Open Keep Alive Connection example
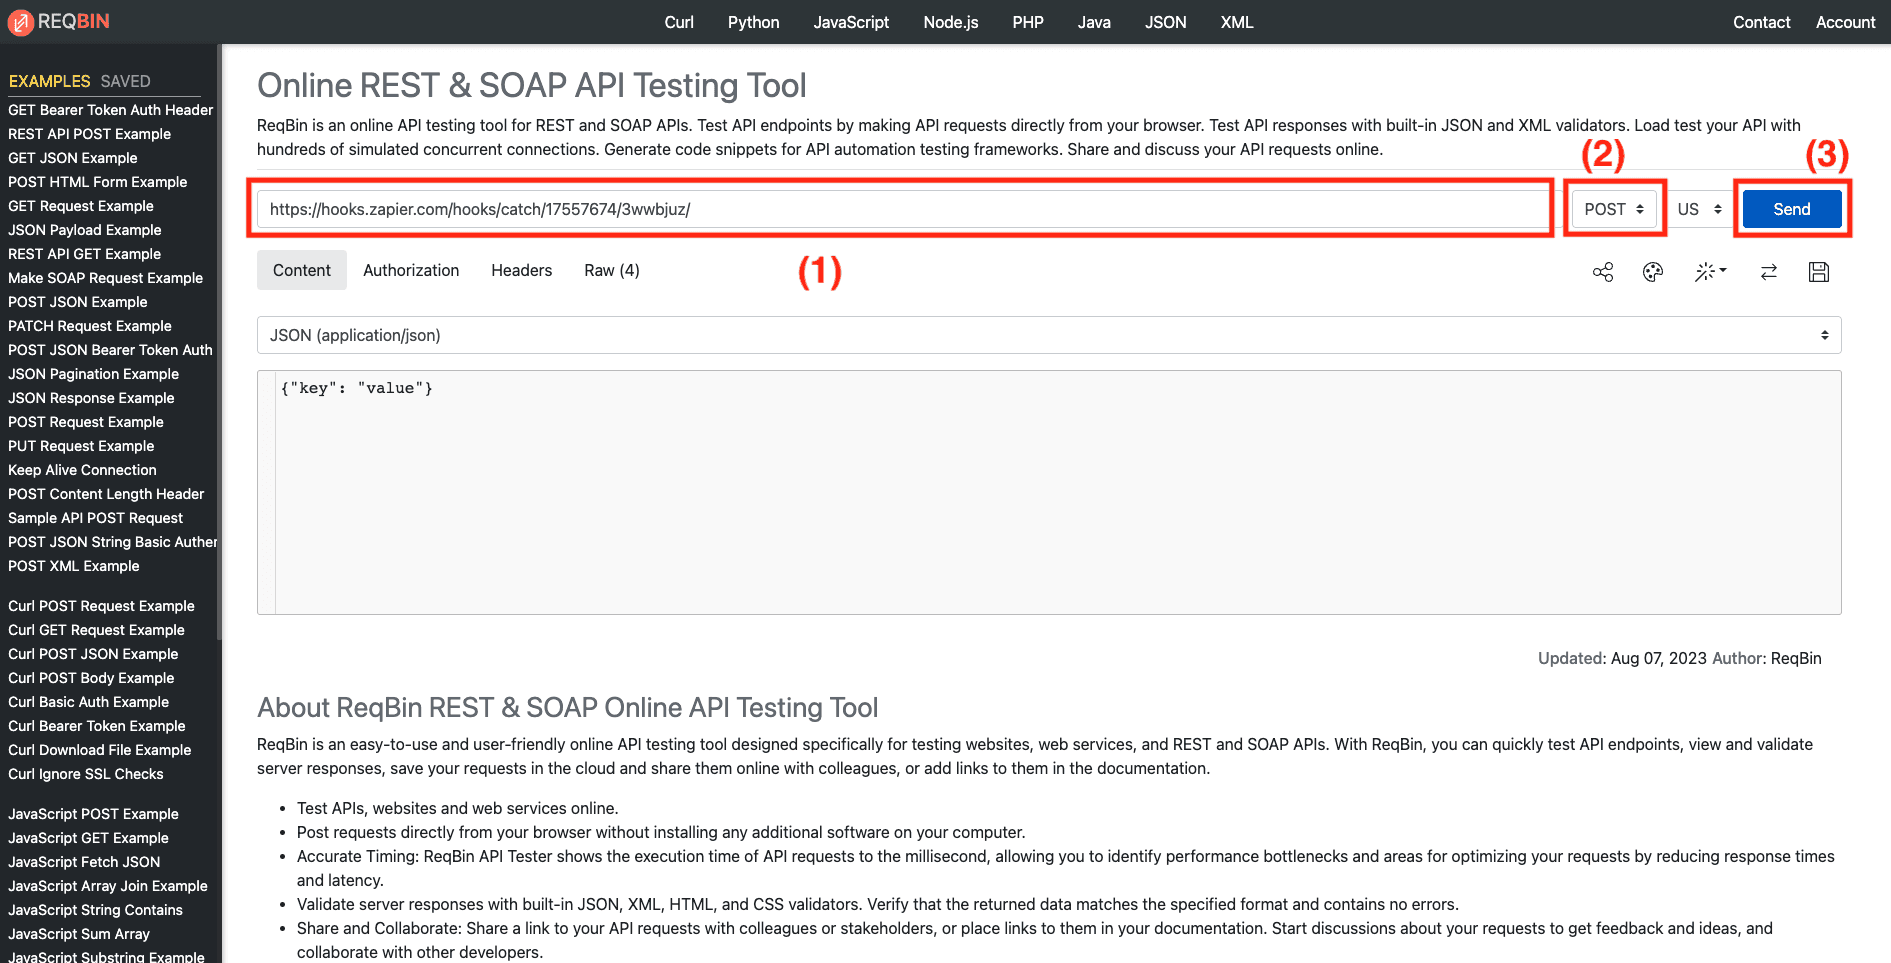Viewport: 1891px width, 963px height. pyautogui.click(x=83, y=470)
